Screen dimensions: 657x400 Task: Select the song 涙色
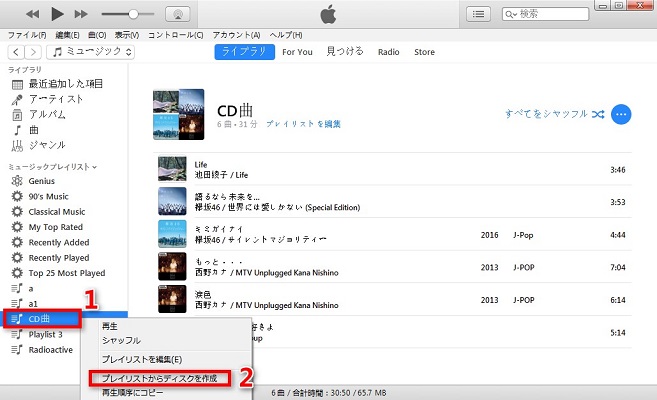coord(393,299)
